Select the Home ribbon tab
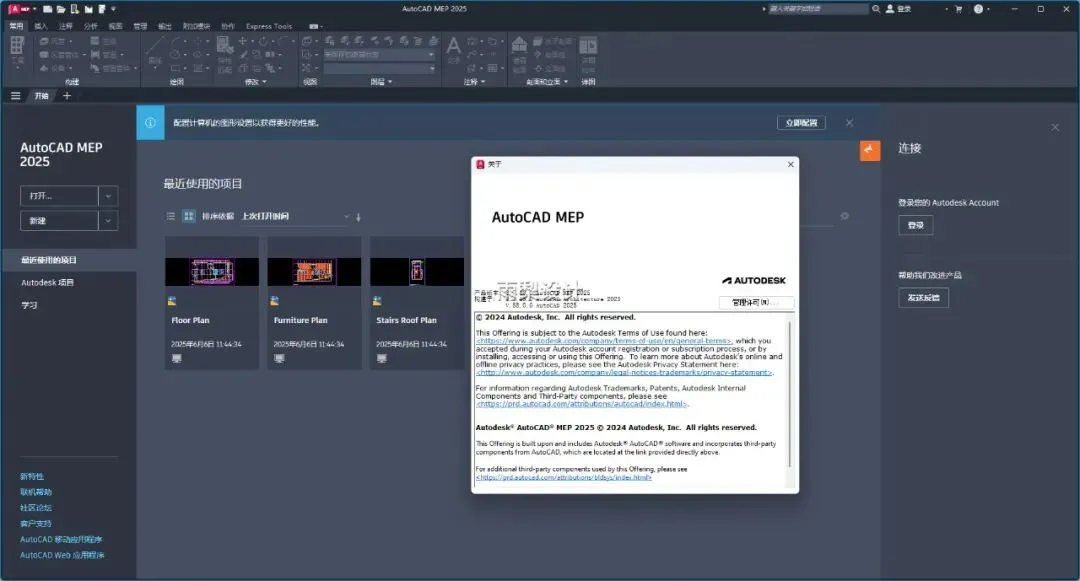The image size is (1080, 581). point(16,26)
